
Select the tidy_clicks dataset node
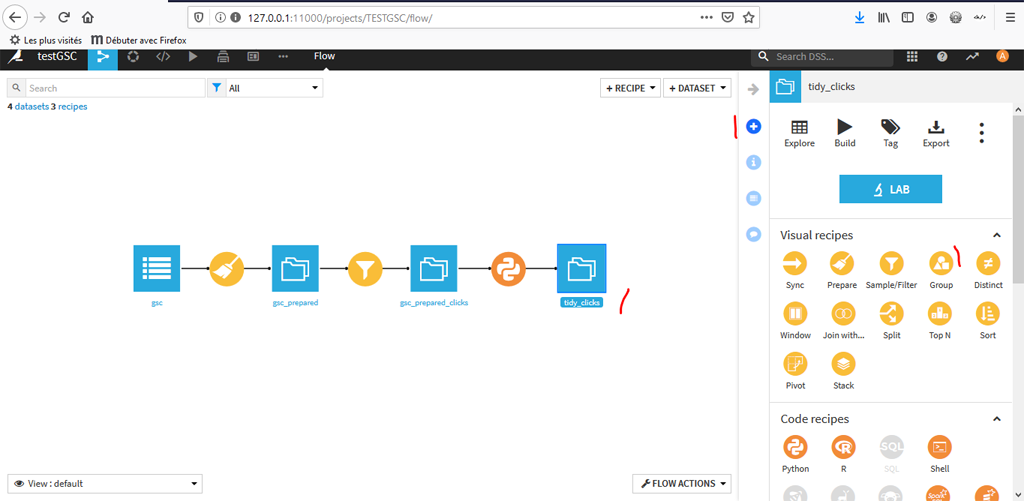pos(581,268)
